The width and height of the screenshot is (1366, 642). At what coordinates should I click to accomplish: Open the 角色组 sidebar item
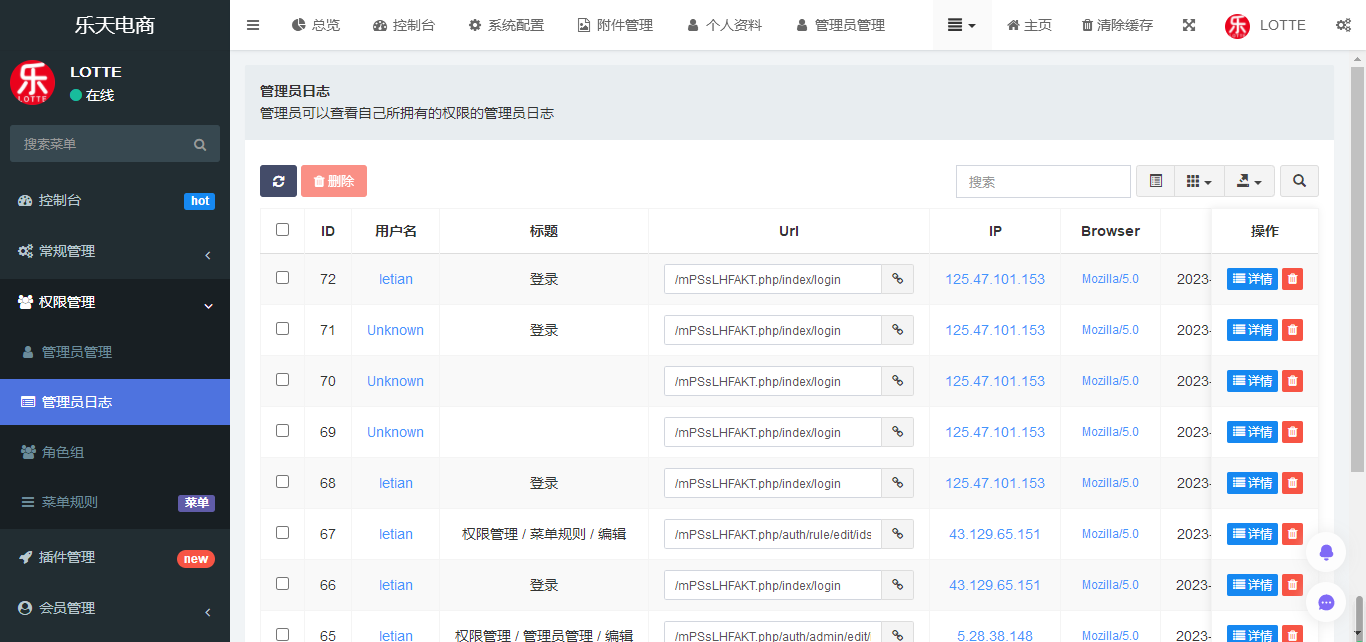[x=115, y=452]
